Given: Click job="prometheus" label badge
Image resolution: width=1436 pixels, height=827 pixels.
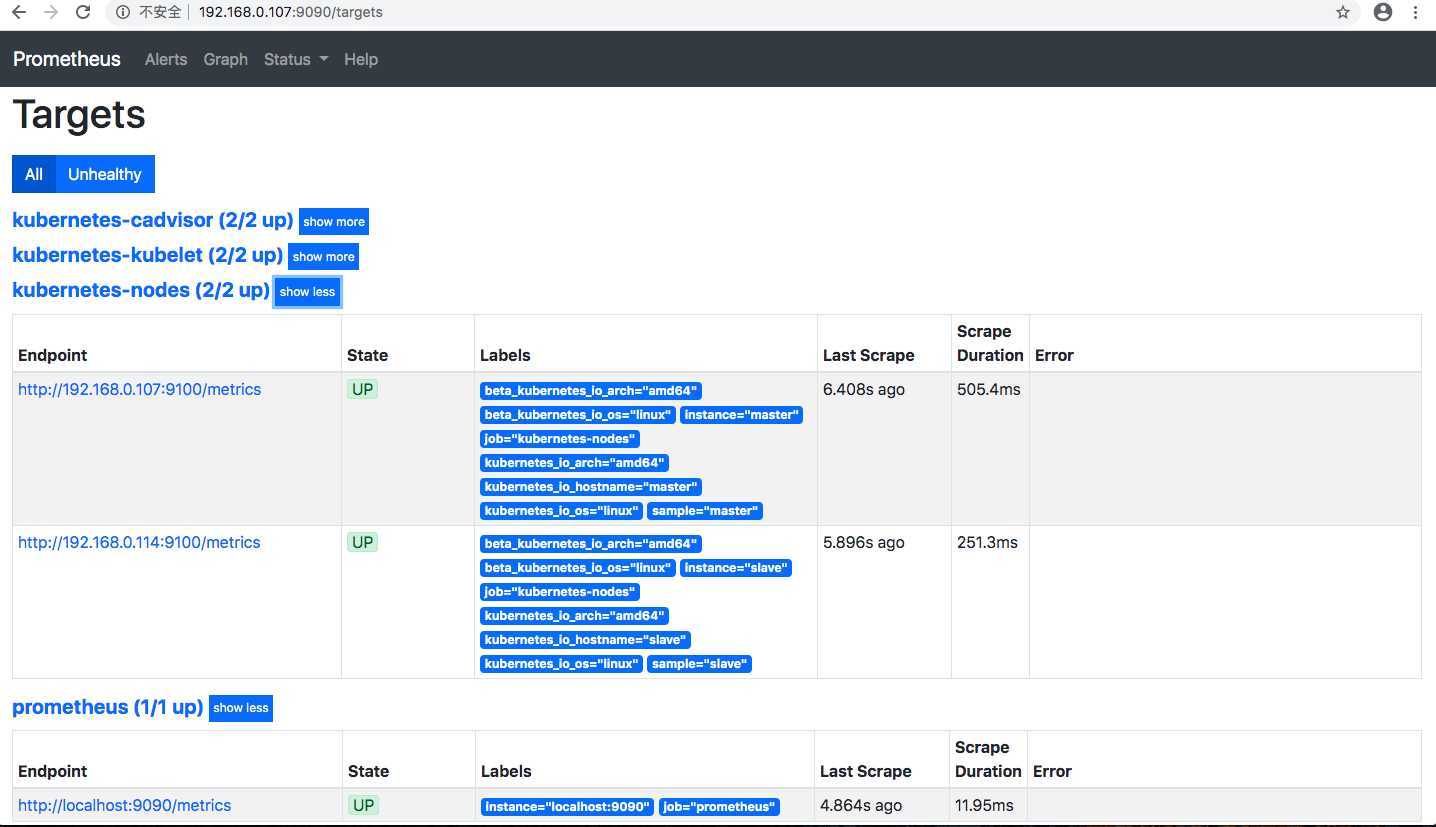Looking at the screenshot, I should coord(719,807).
